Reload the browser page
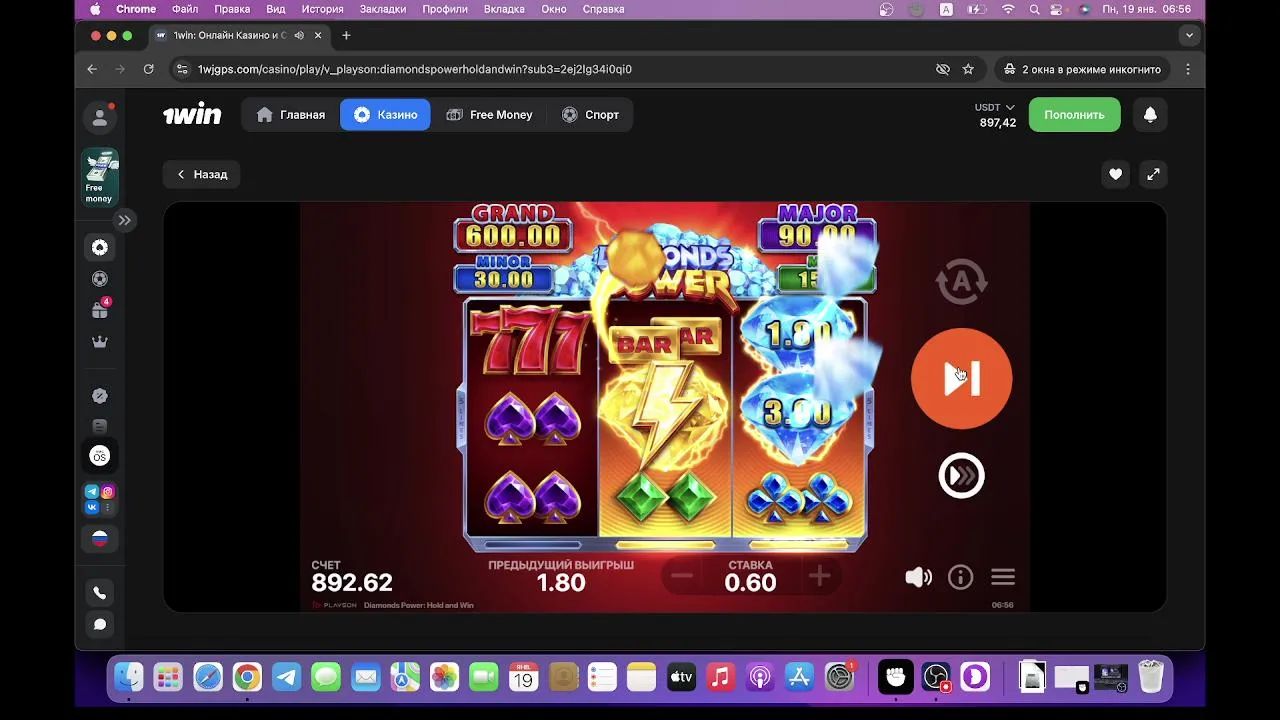Screen dimensions: 1280x720 point(148,69)
